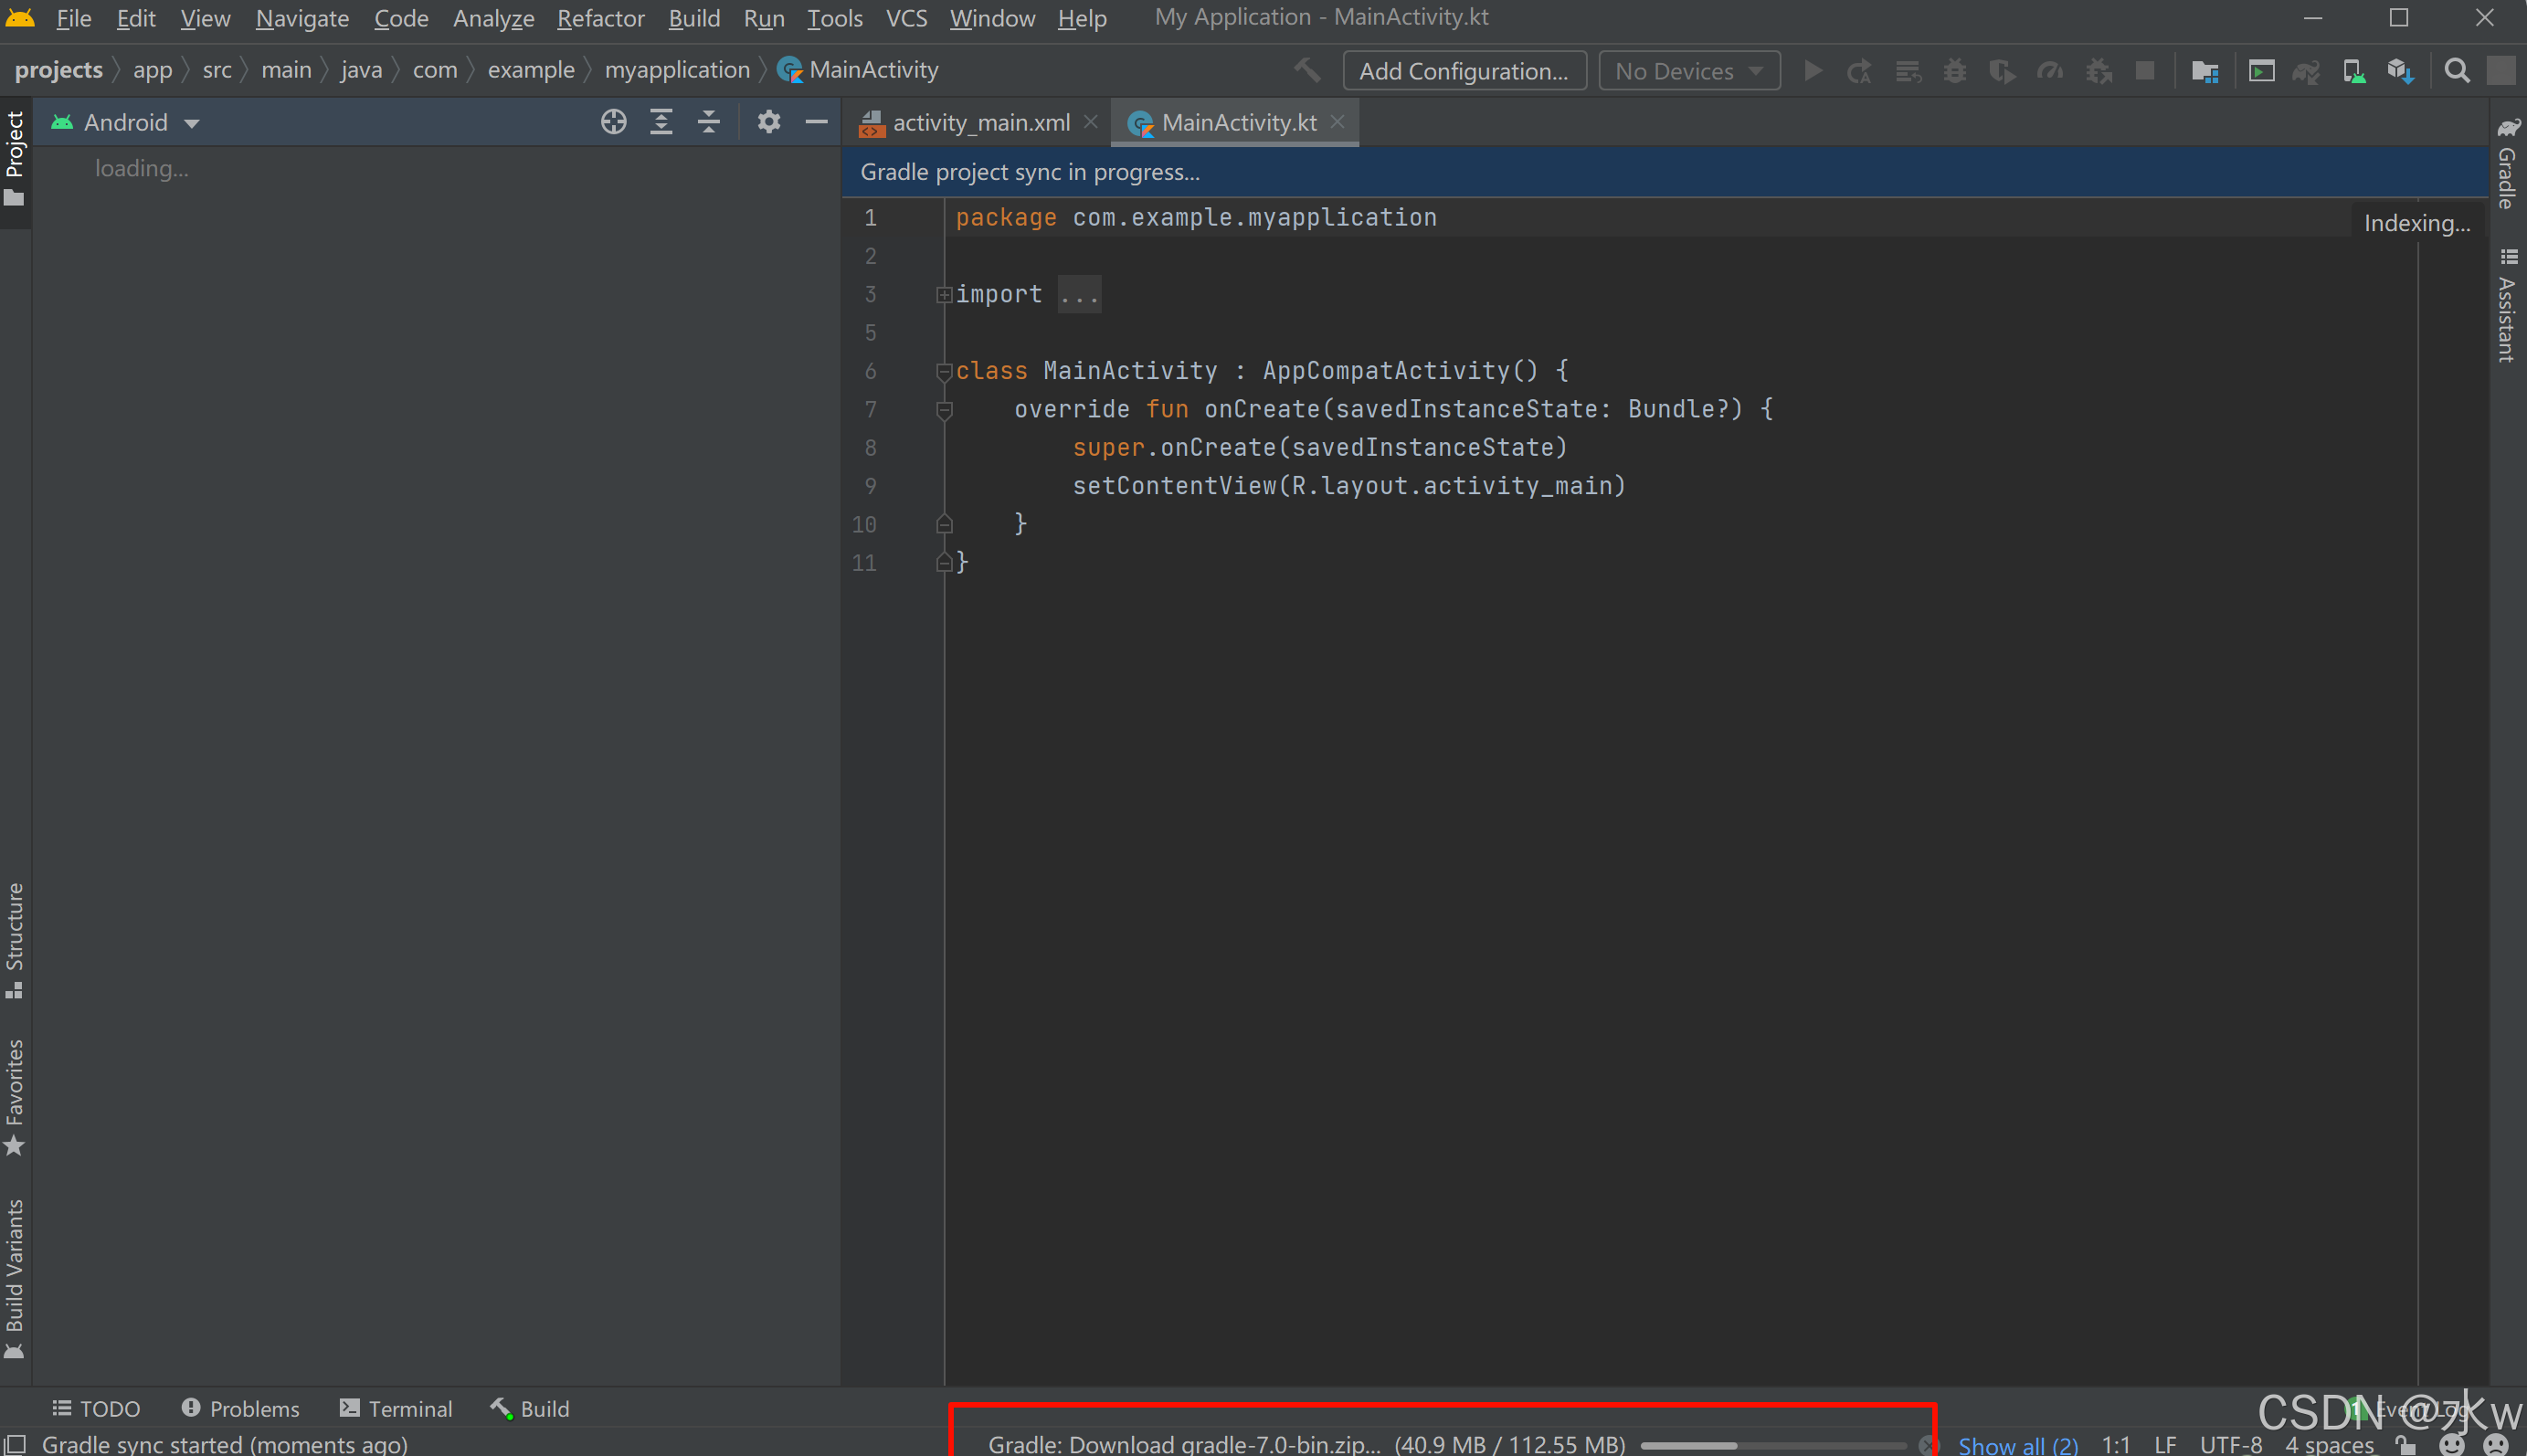Open the Project panel gear settings

(768, 122)
